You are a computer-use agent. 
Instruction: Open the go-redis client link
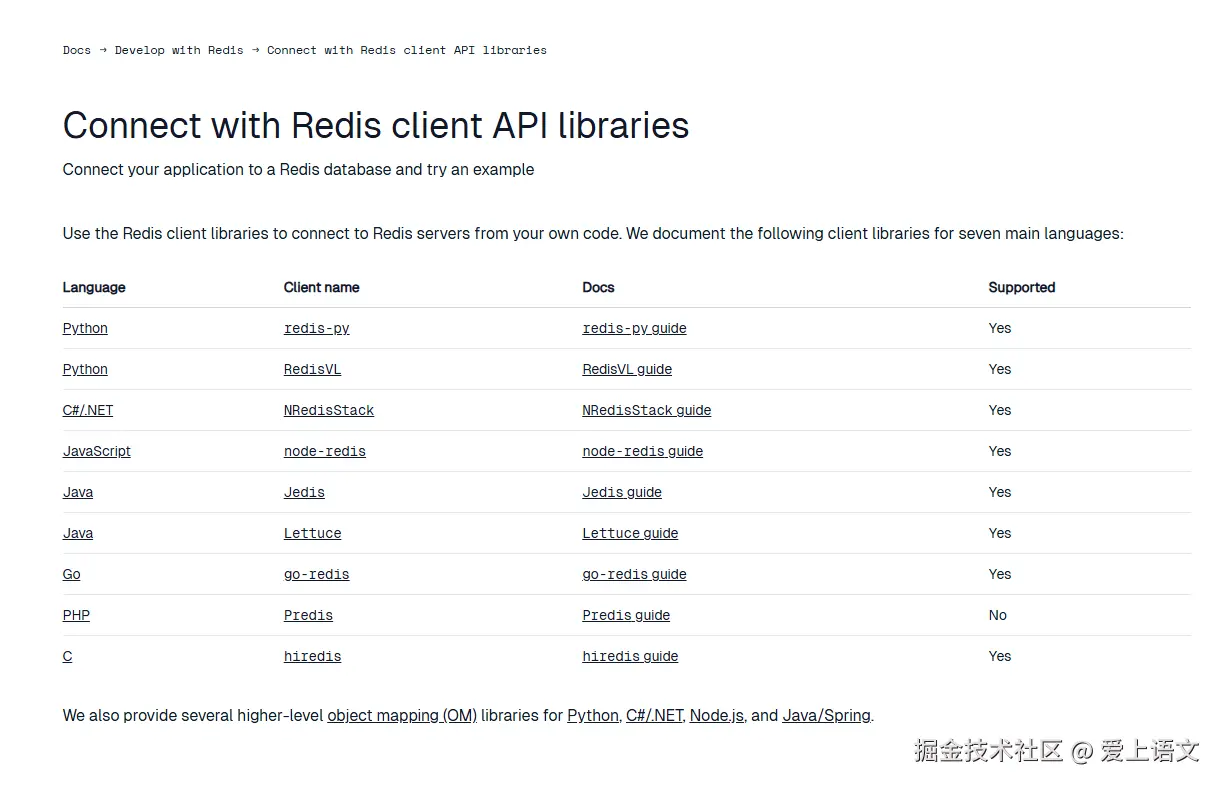(x=317, y=574)
